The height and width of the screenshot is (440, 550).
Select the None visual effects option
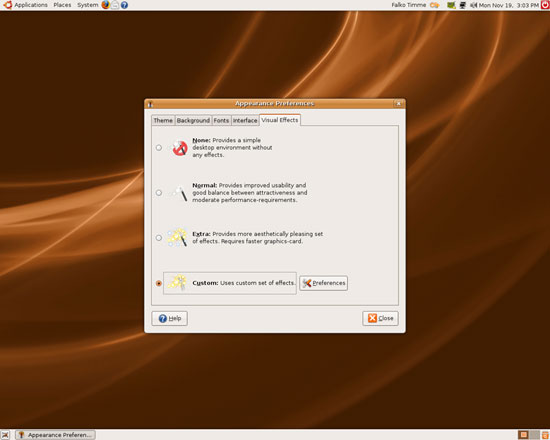point(159,148)
